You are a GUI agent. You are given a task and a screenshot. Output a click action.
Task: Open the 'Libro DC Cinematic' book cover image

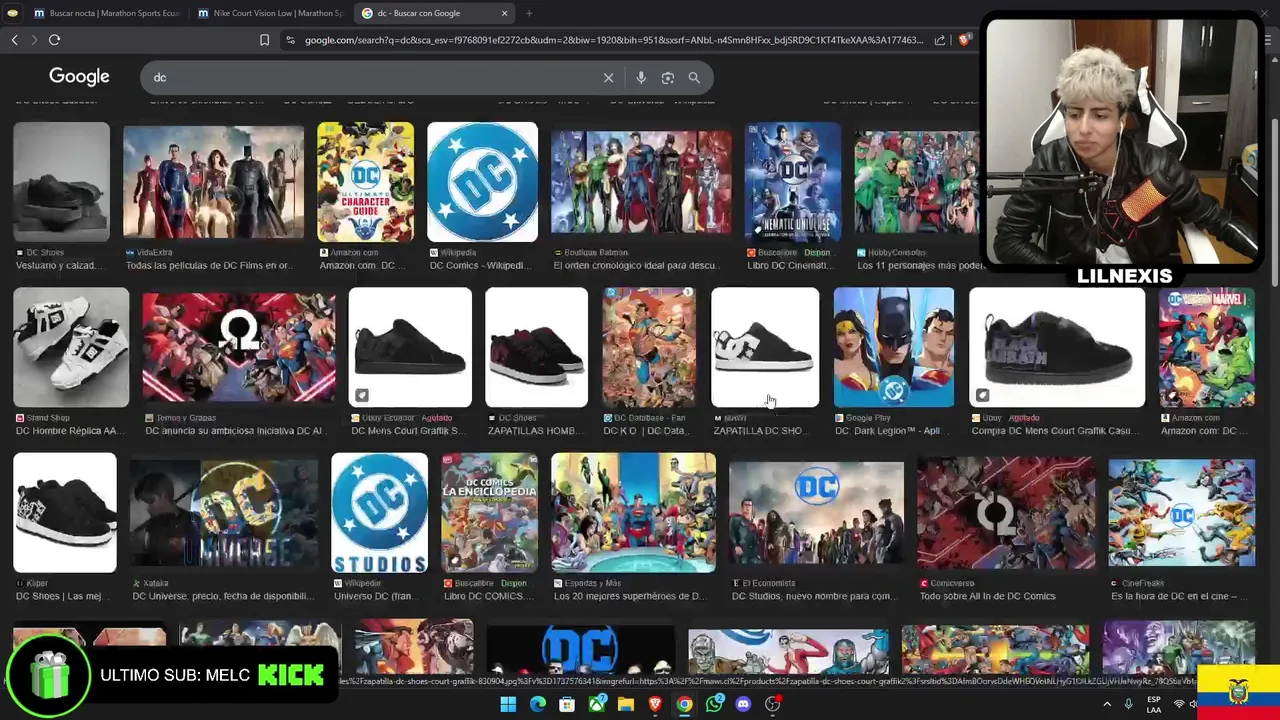(793, 182)
